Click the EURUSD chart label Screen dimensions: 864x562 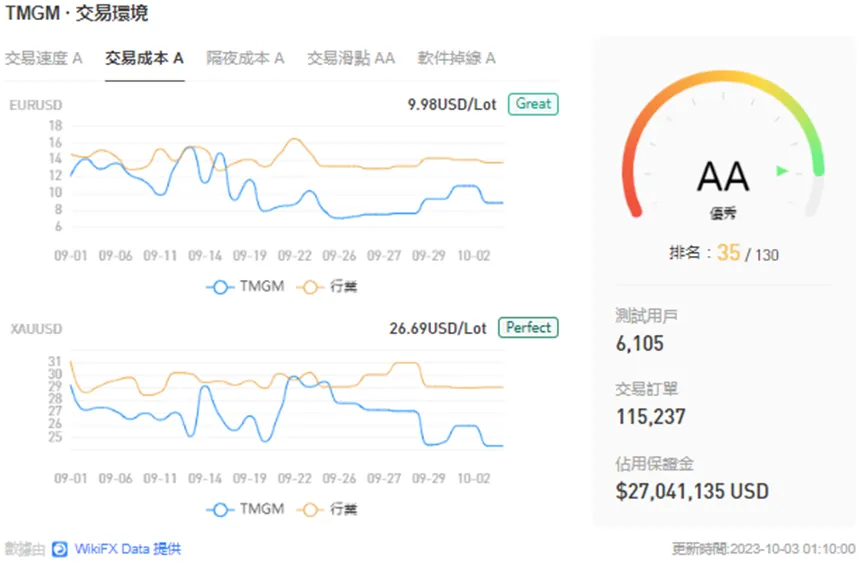pyautogui.click(x=36, y=105)
